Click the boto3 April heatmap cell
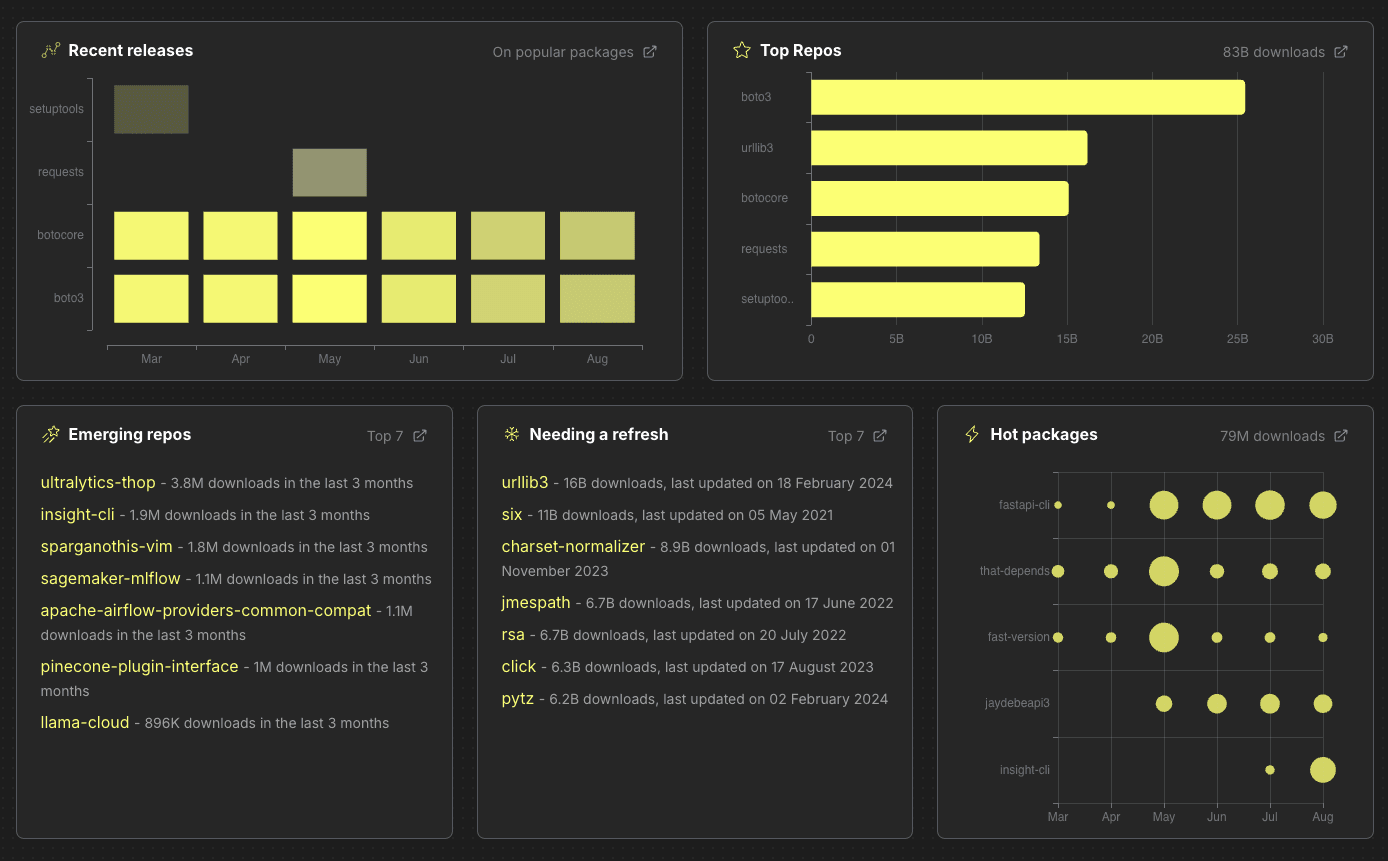 [241, 299]
